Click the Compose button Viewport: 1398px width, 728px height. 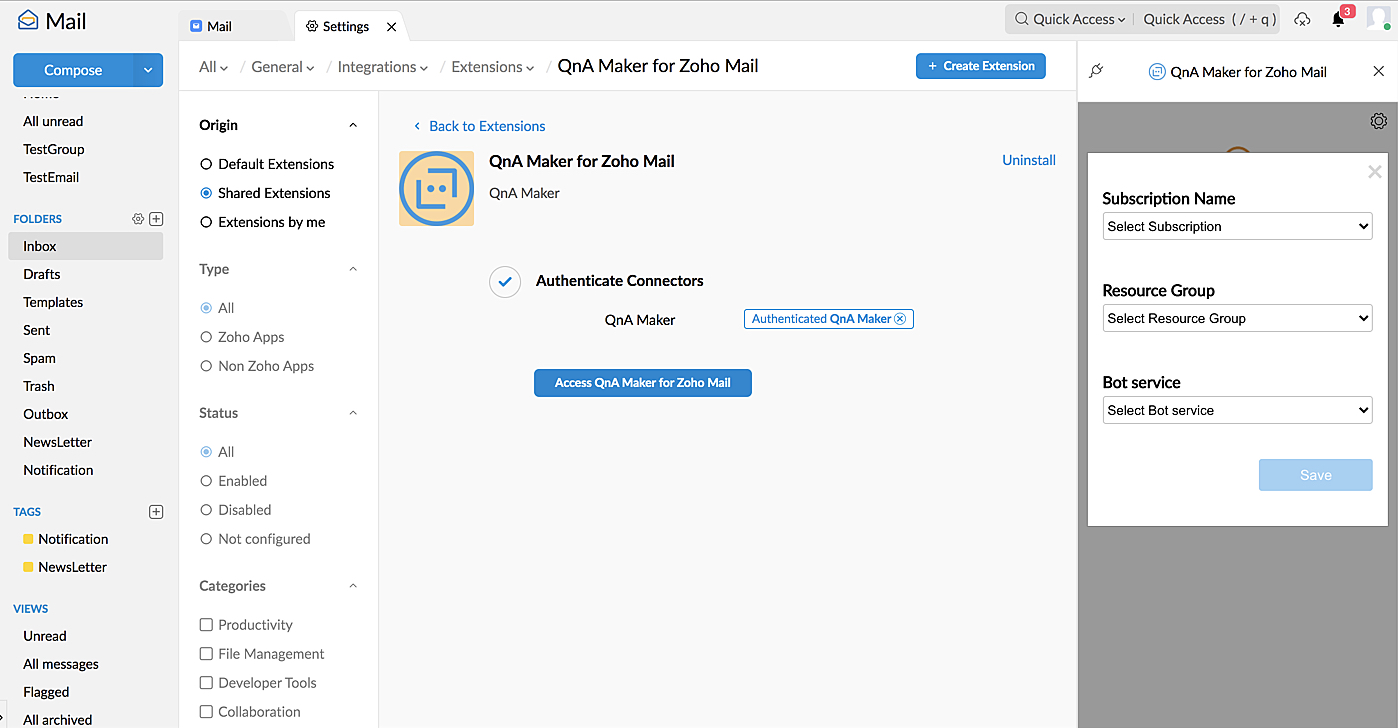point(73,70)
